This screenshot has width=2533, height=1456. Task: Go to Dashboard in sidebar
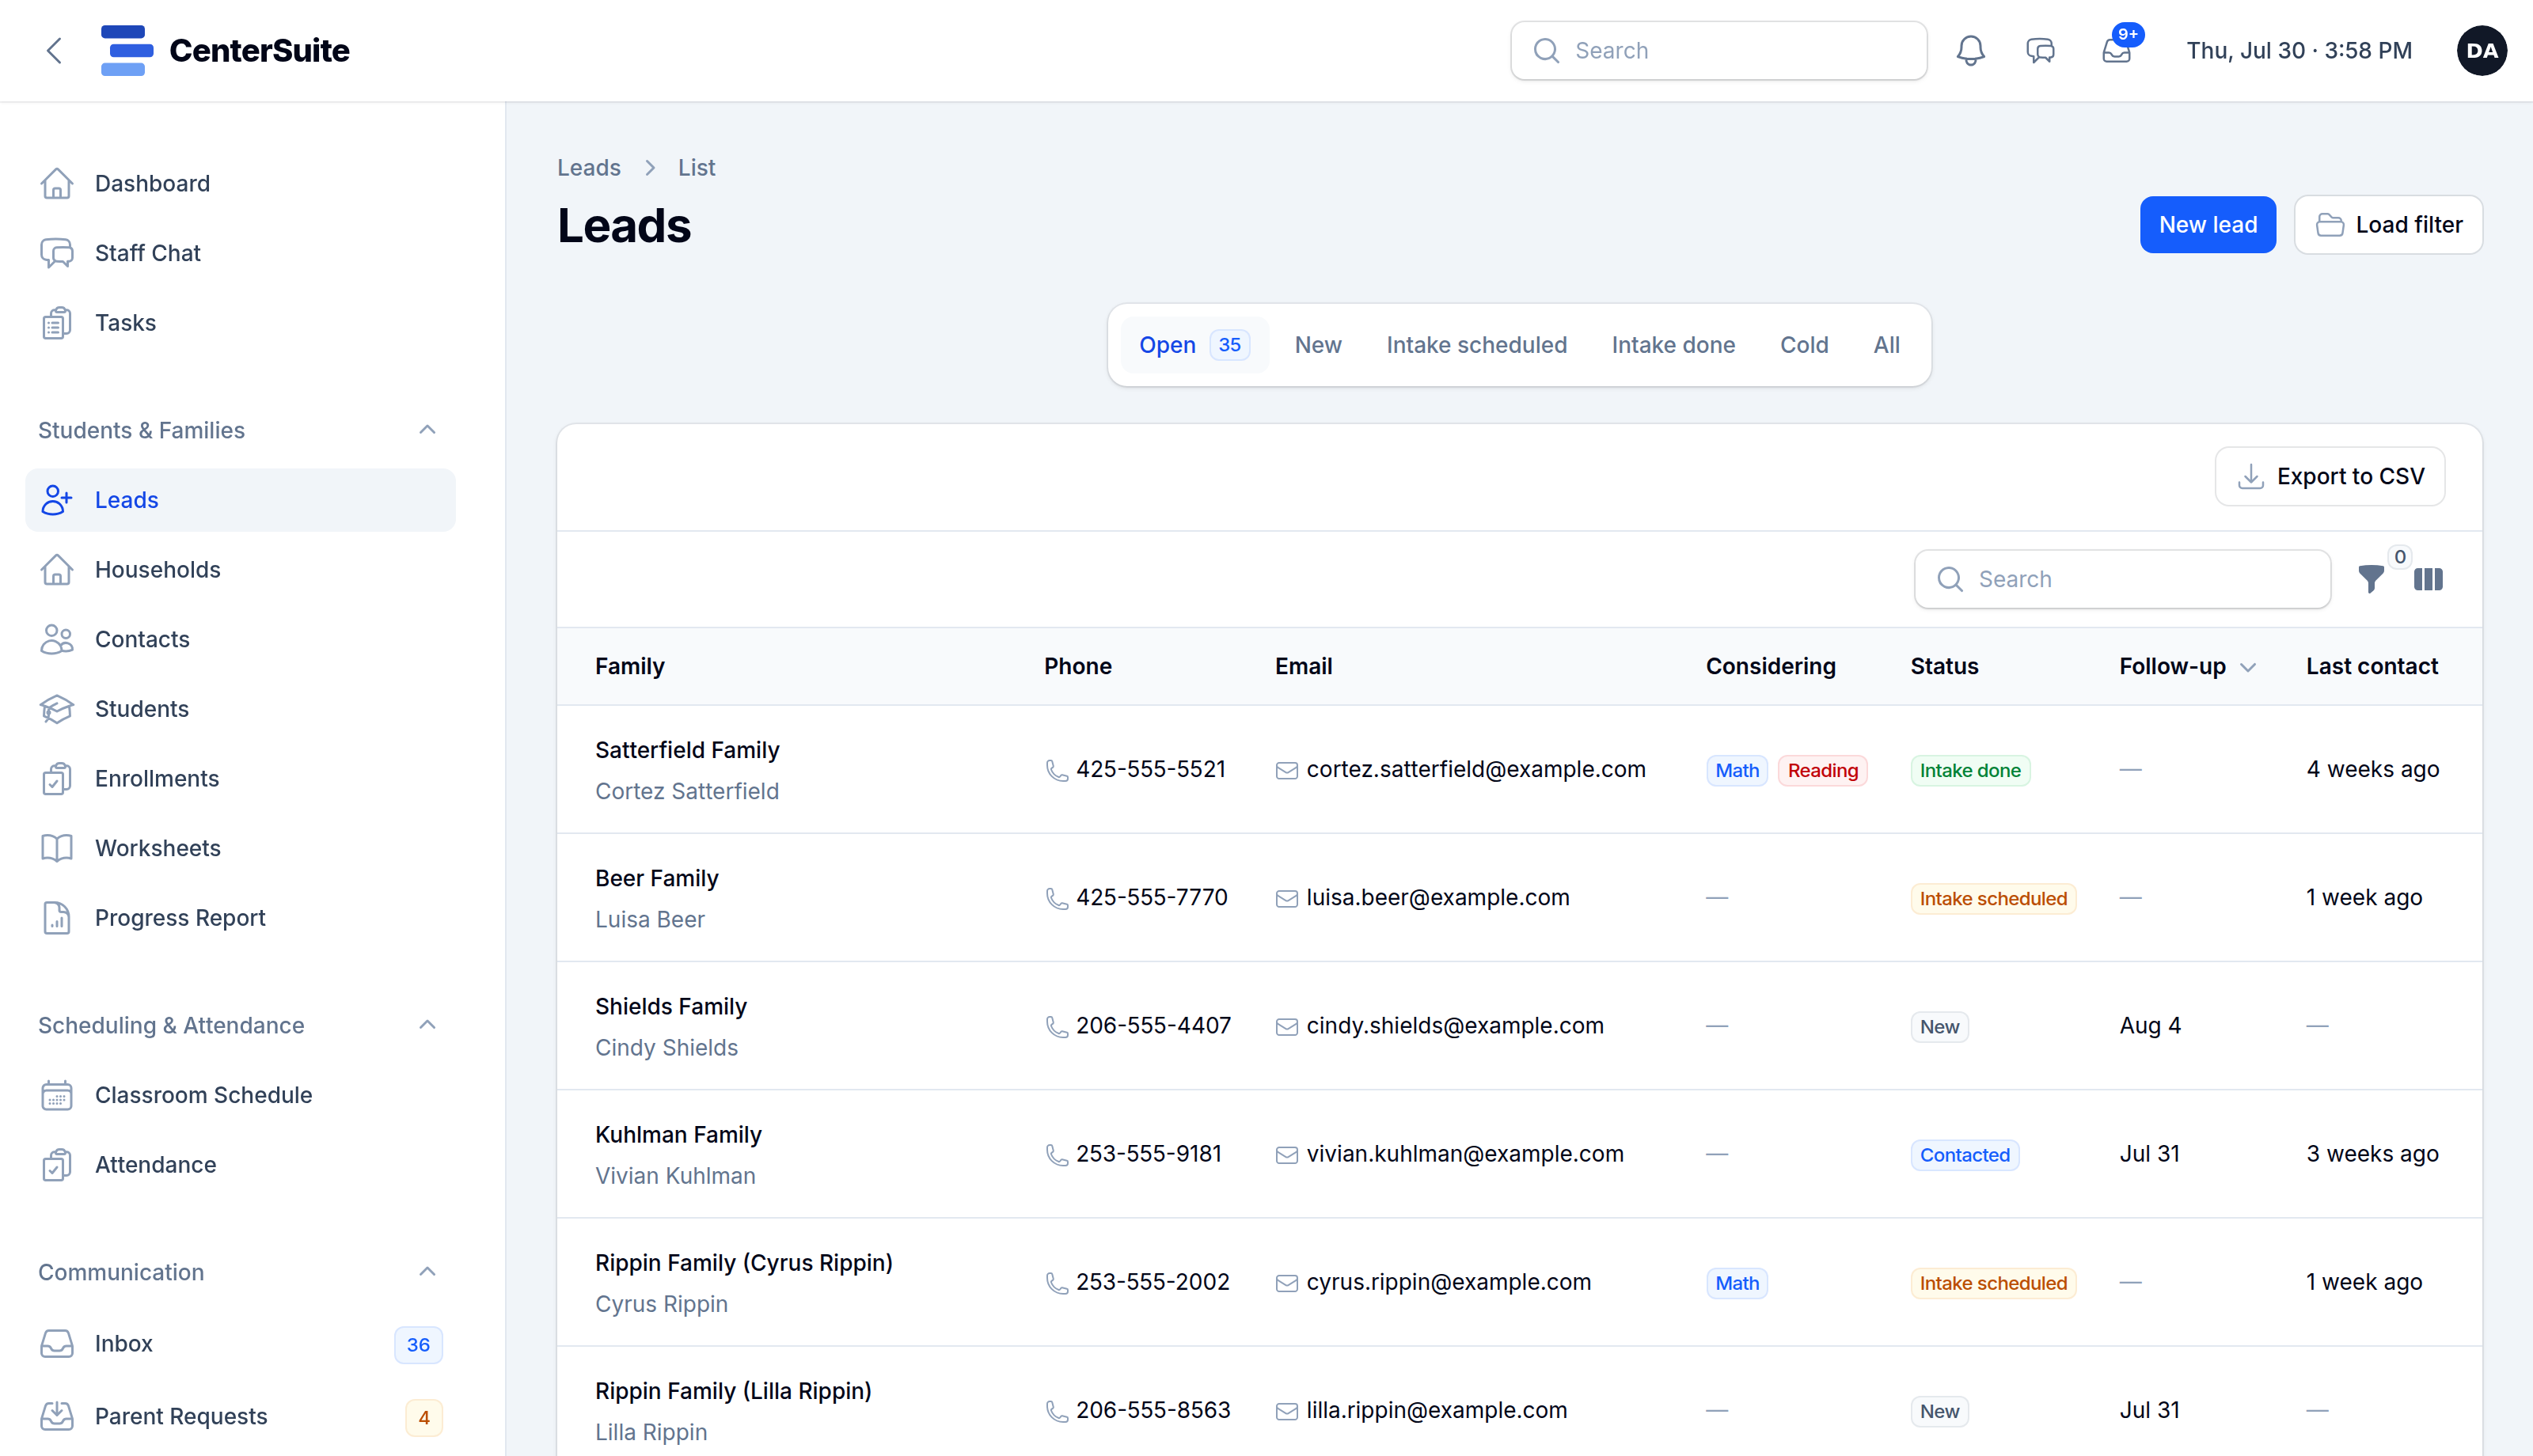[x=240, y=184]
